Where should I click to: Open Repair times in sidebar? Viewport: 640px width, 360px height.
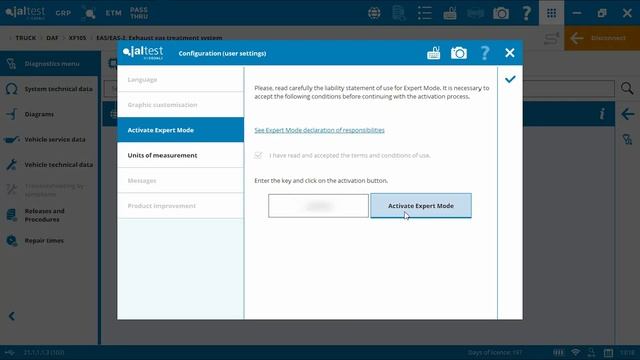coord(50,240)
